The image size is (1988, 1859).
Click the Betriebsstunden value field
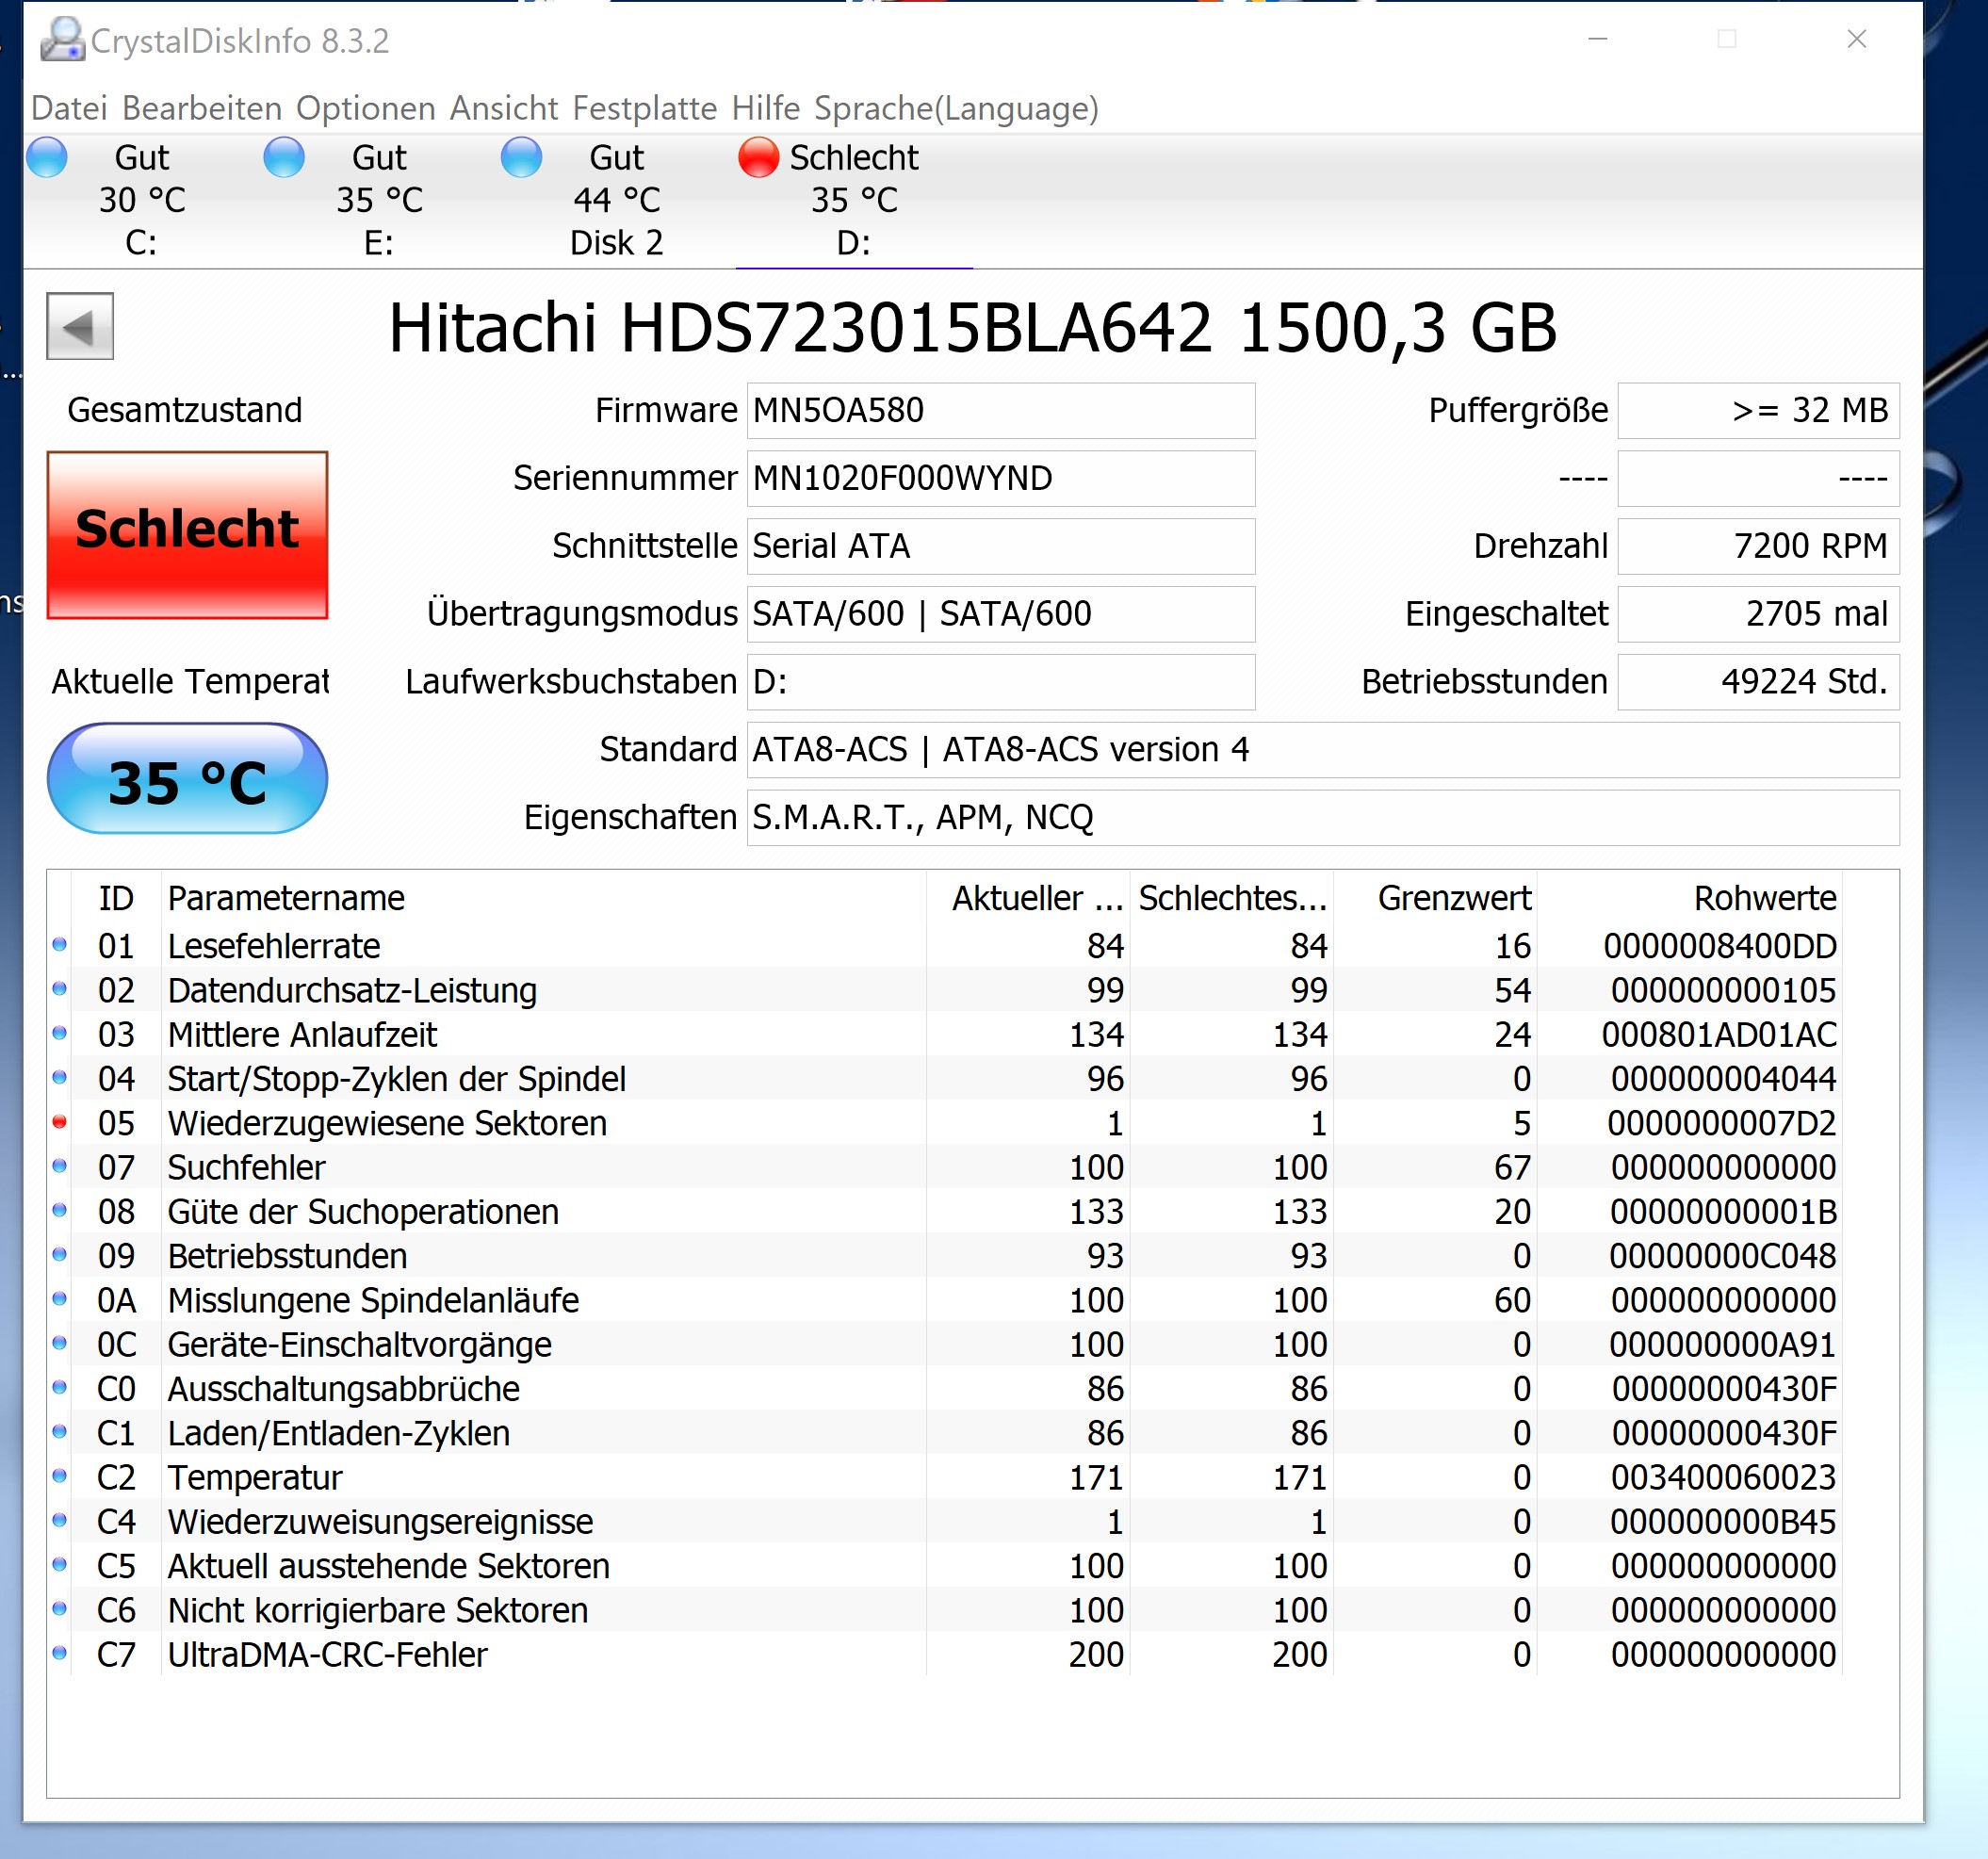(1757, 681)
